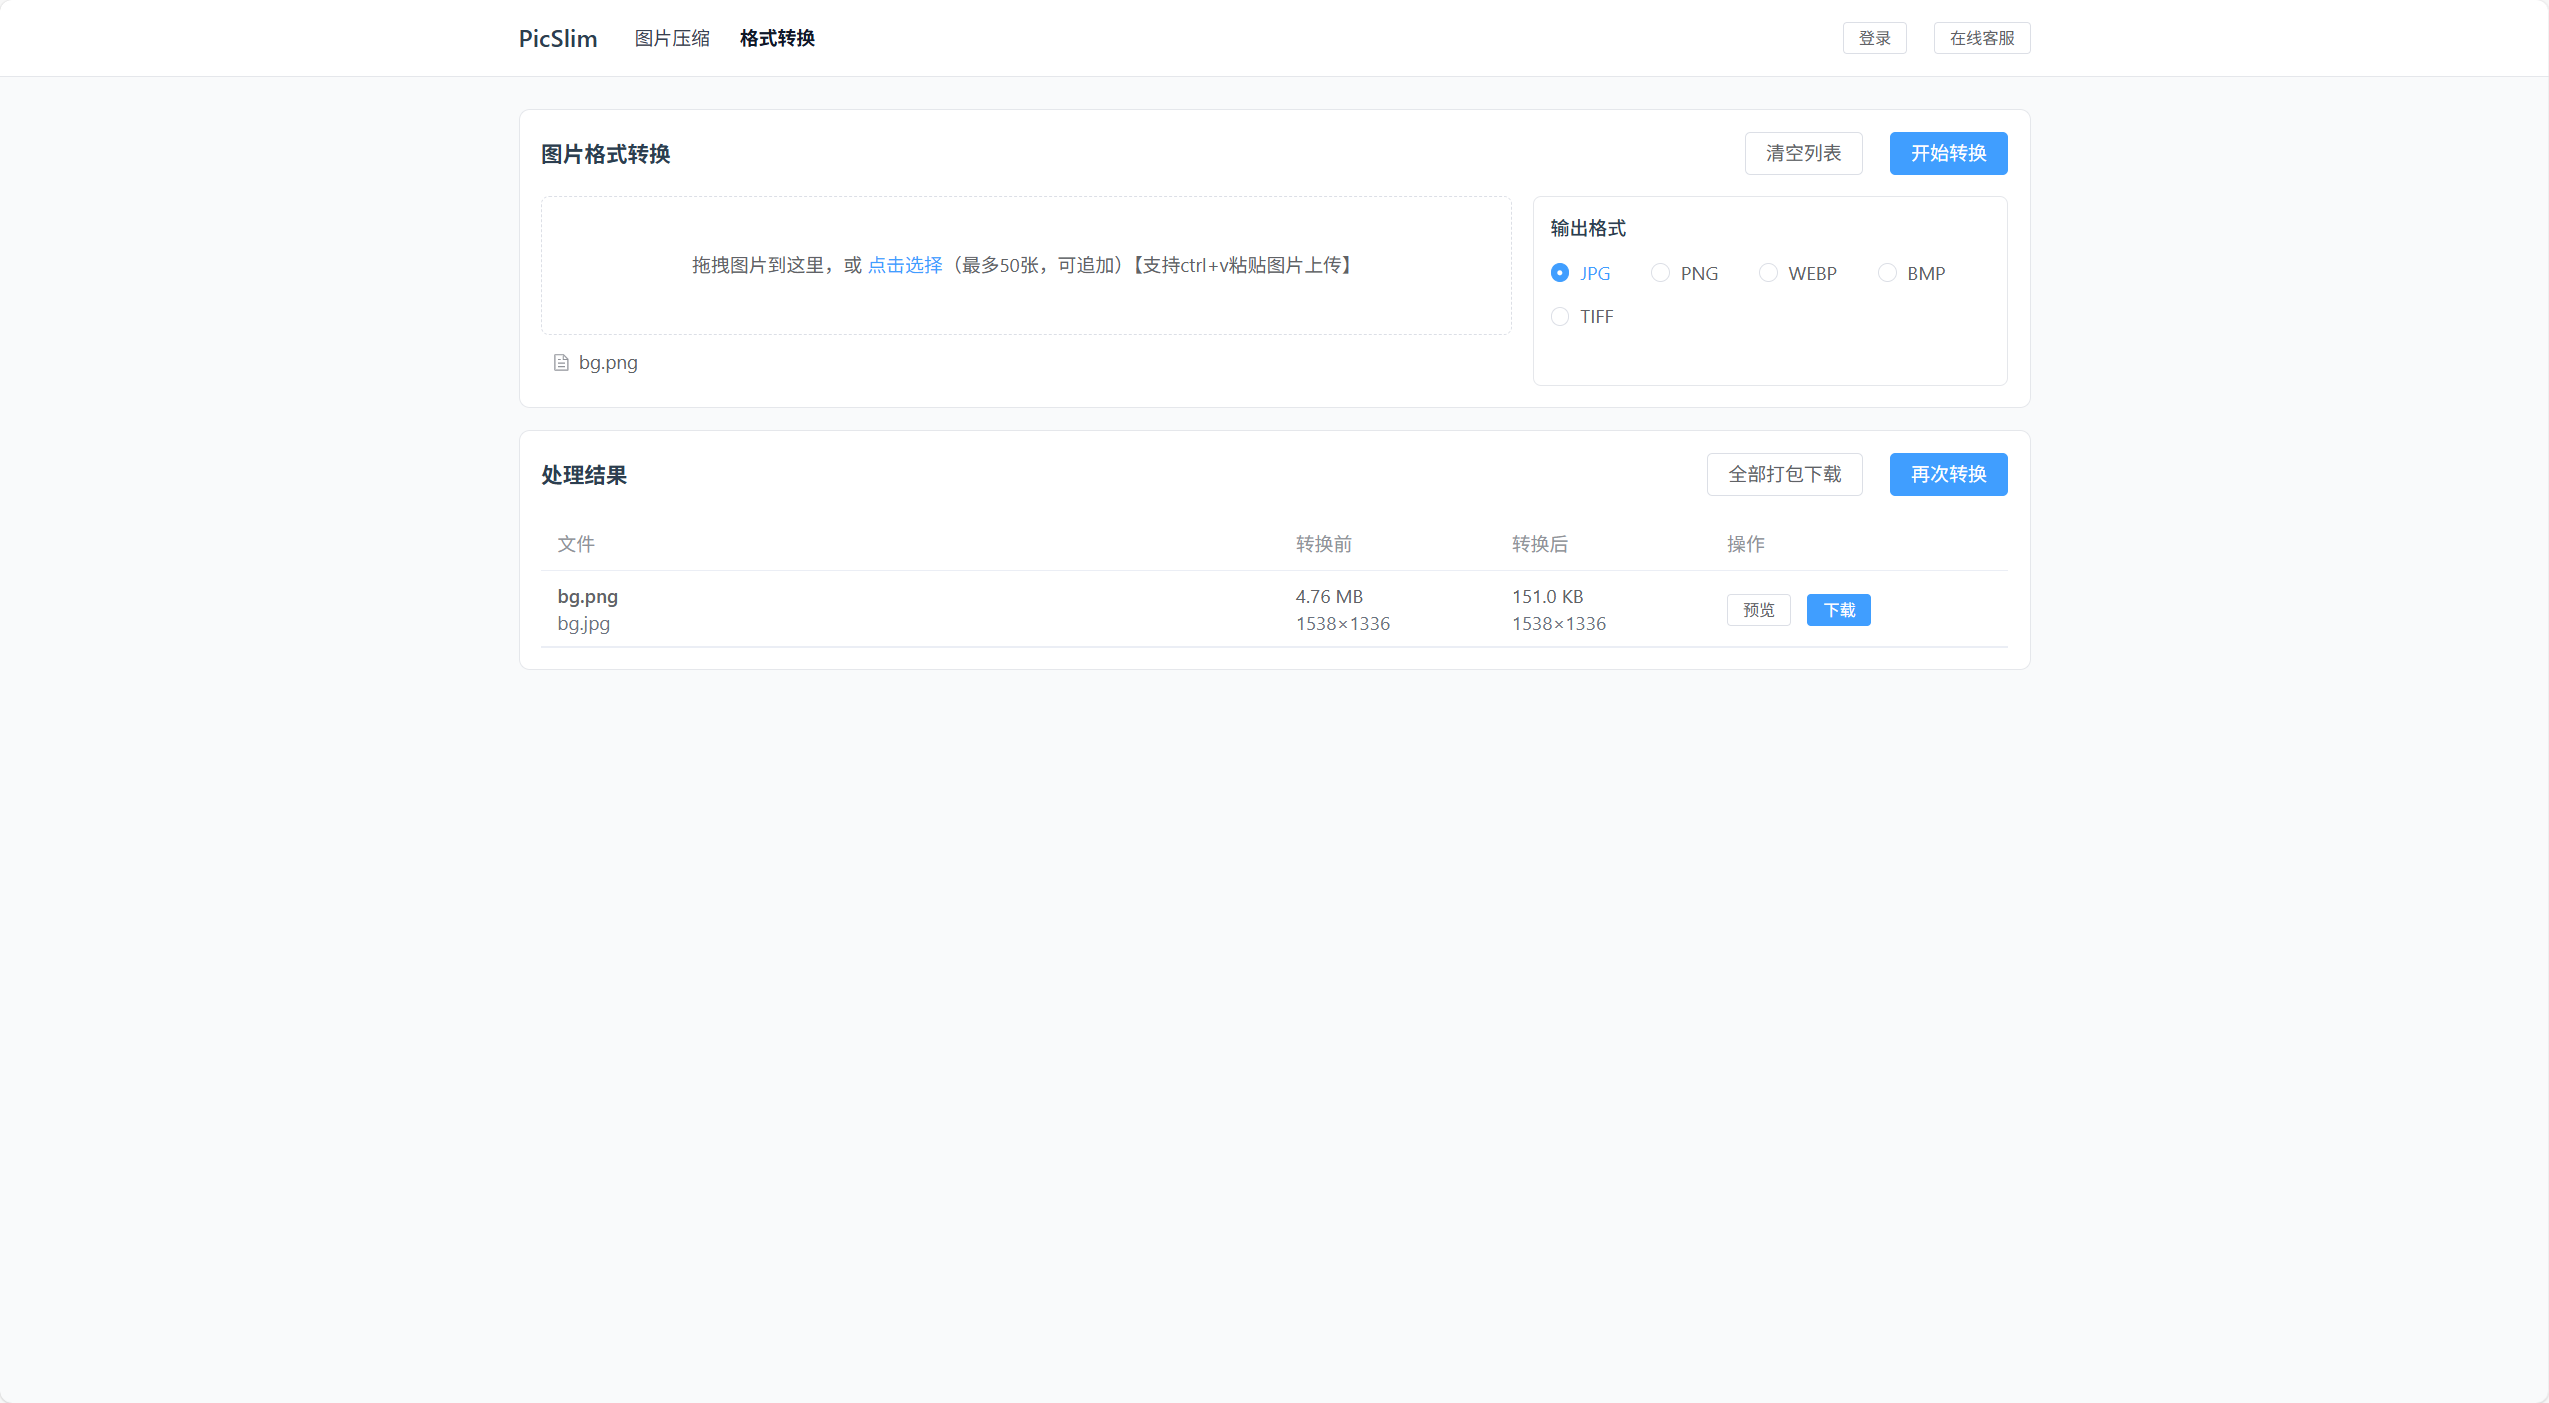Open 在线客服 support
This screenshot has width=2549, height=1403.
[x=1981, y=38]
